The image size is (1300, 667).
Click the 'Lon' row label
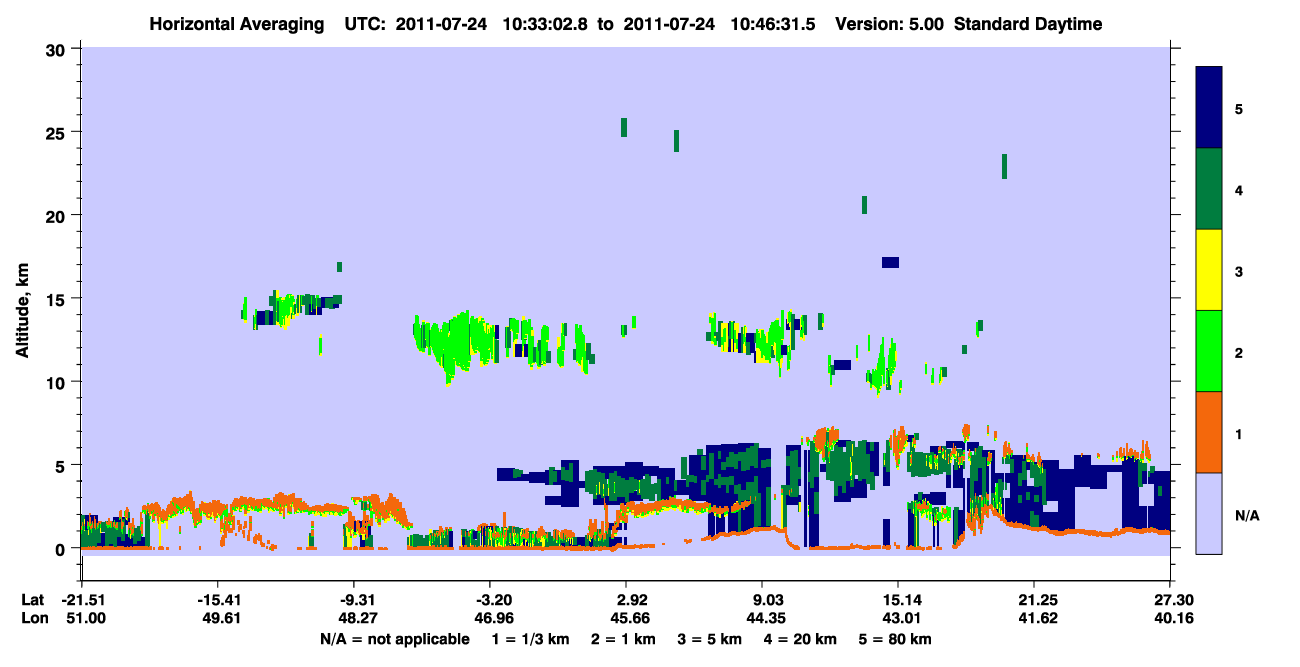33,618
